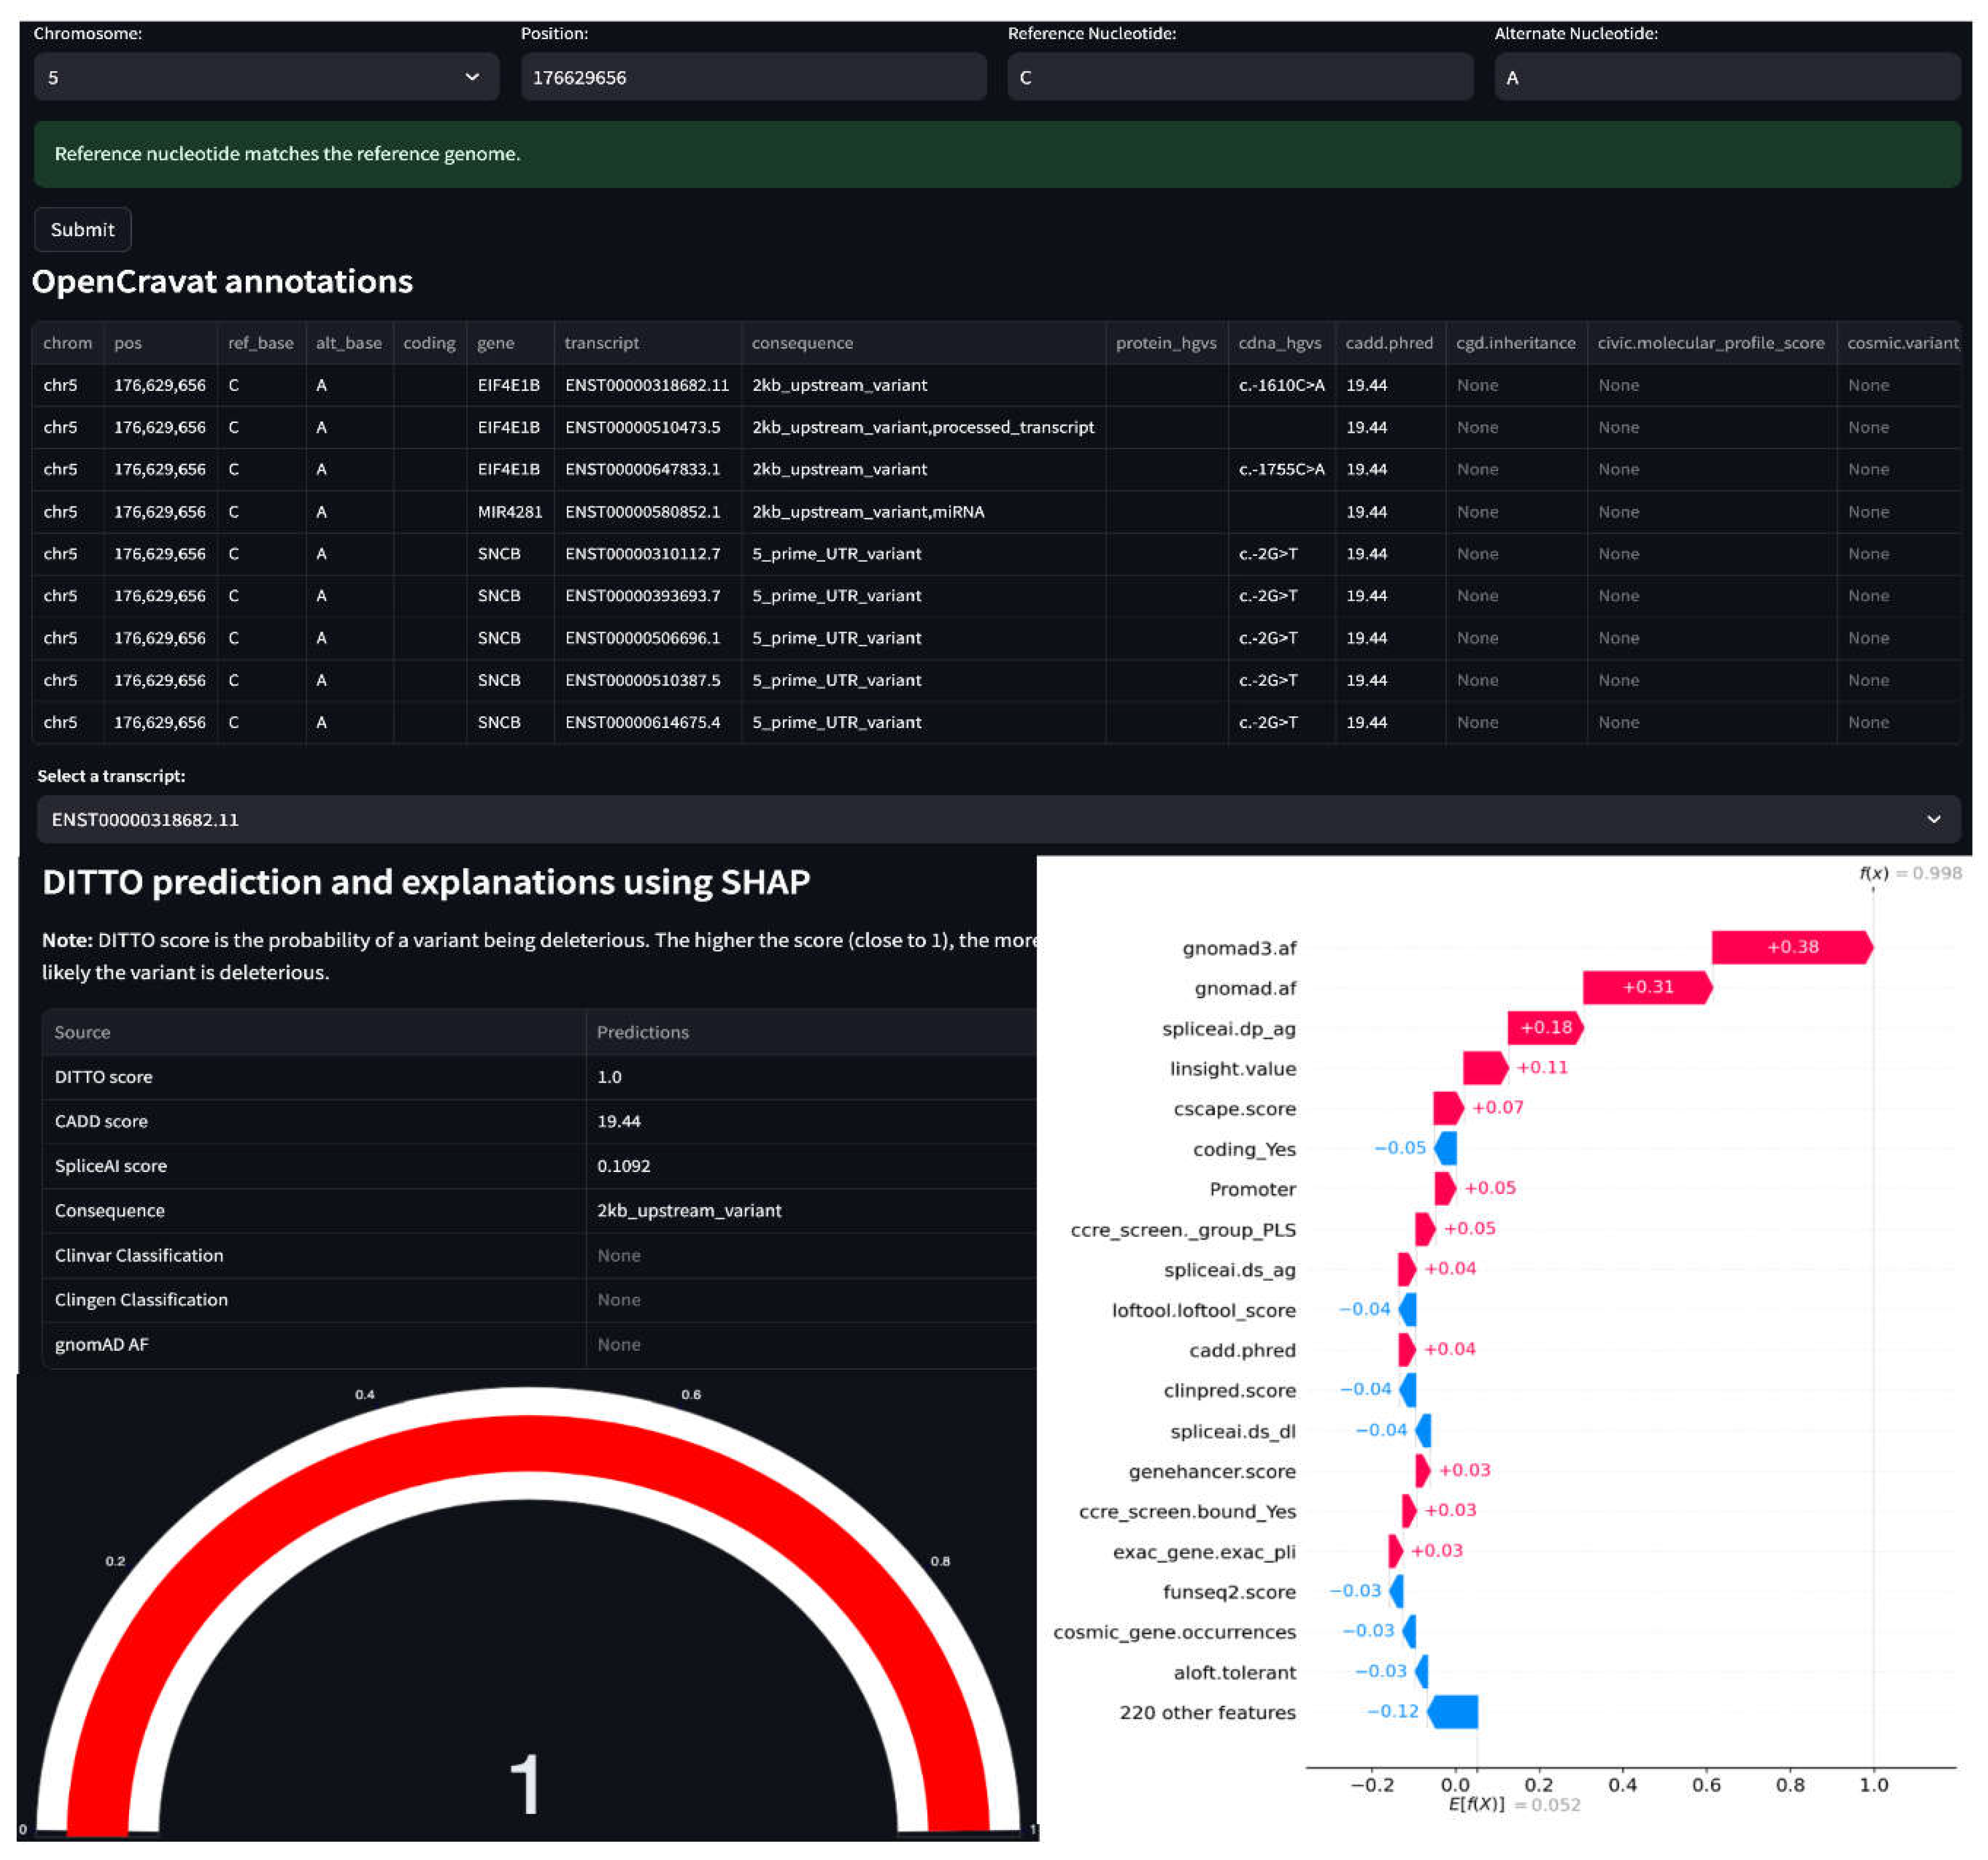Click the Reference Nucleotide input field
This screenshot has width=1988, height=1860.
pyautogui.click(x=1239, y=77)
